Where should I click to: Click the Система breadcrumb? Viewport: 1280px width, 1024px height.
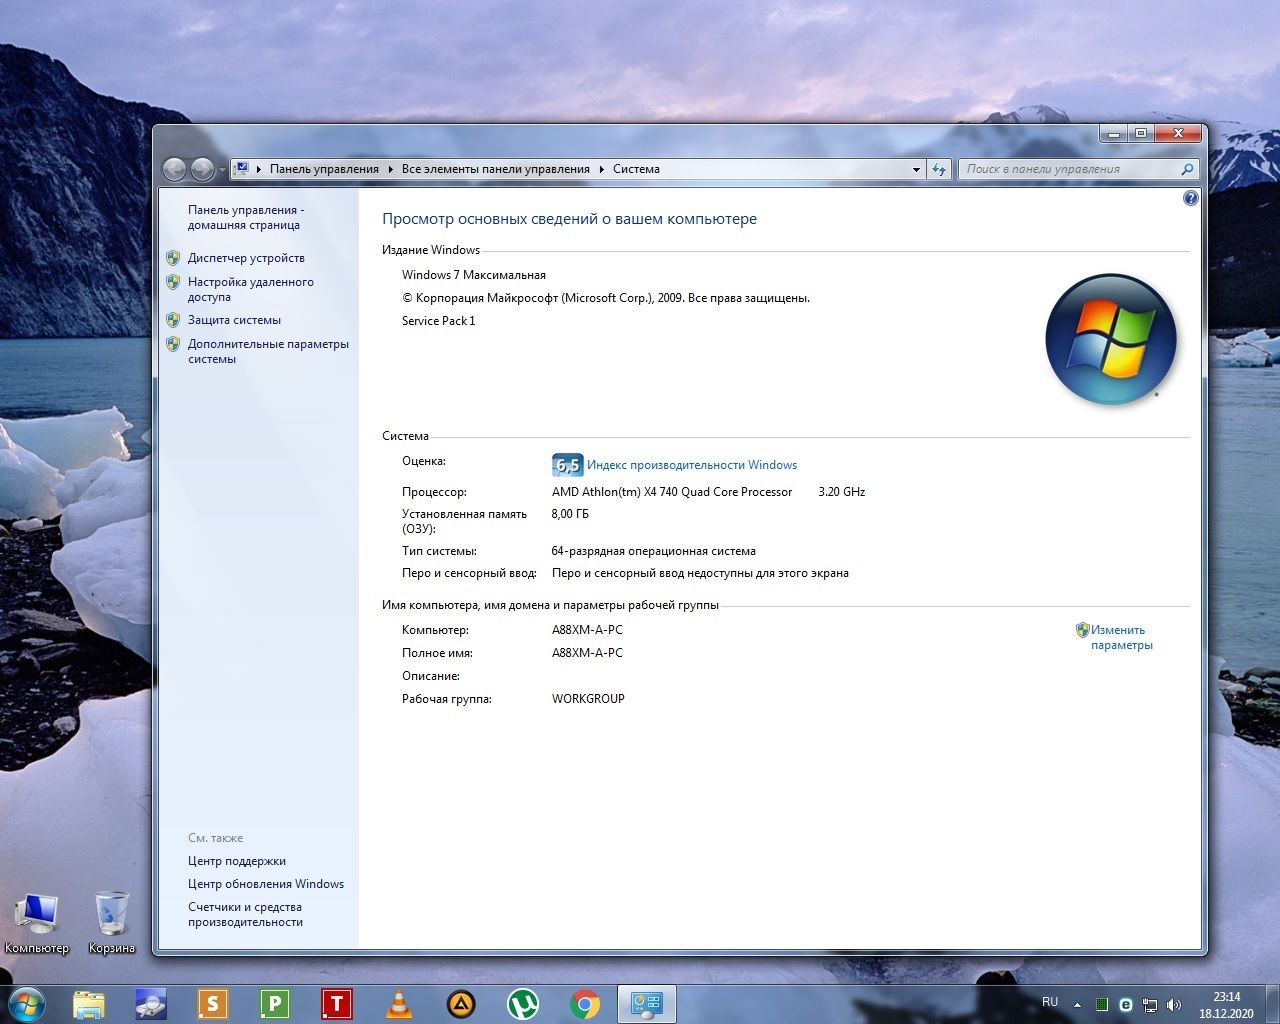click(636, 169)
